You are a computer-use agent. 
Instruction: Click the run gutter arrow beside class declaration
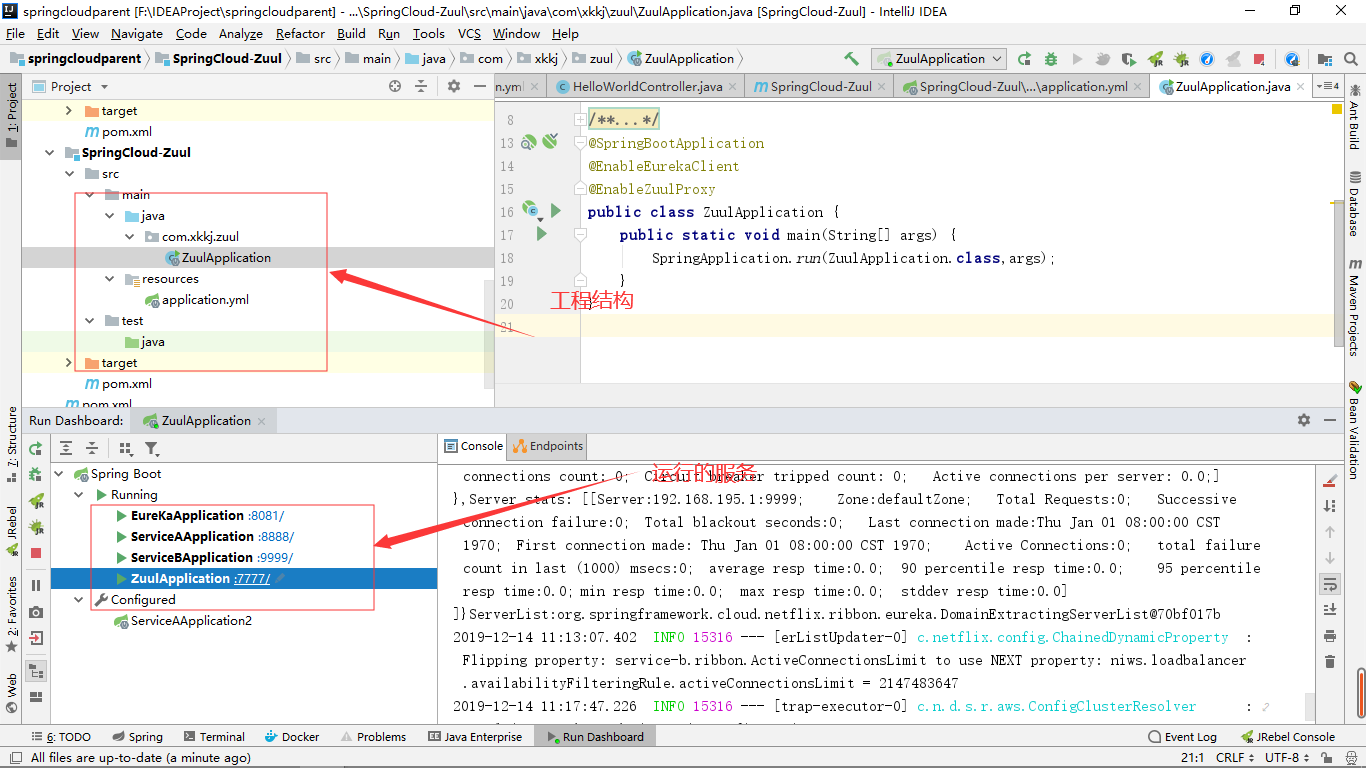[x=556, y=211]
